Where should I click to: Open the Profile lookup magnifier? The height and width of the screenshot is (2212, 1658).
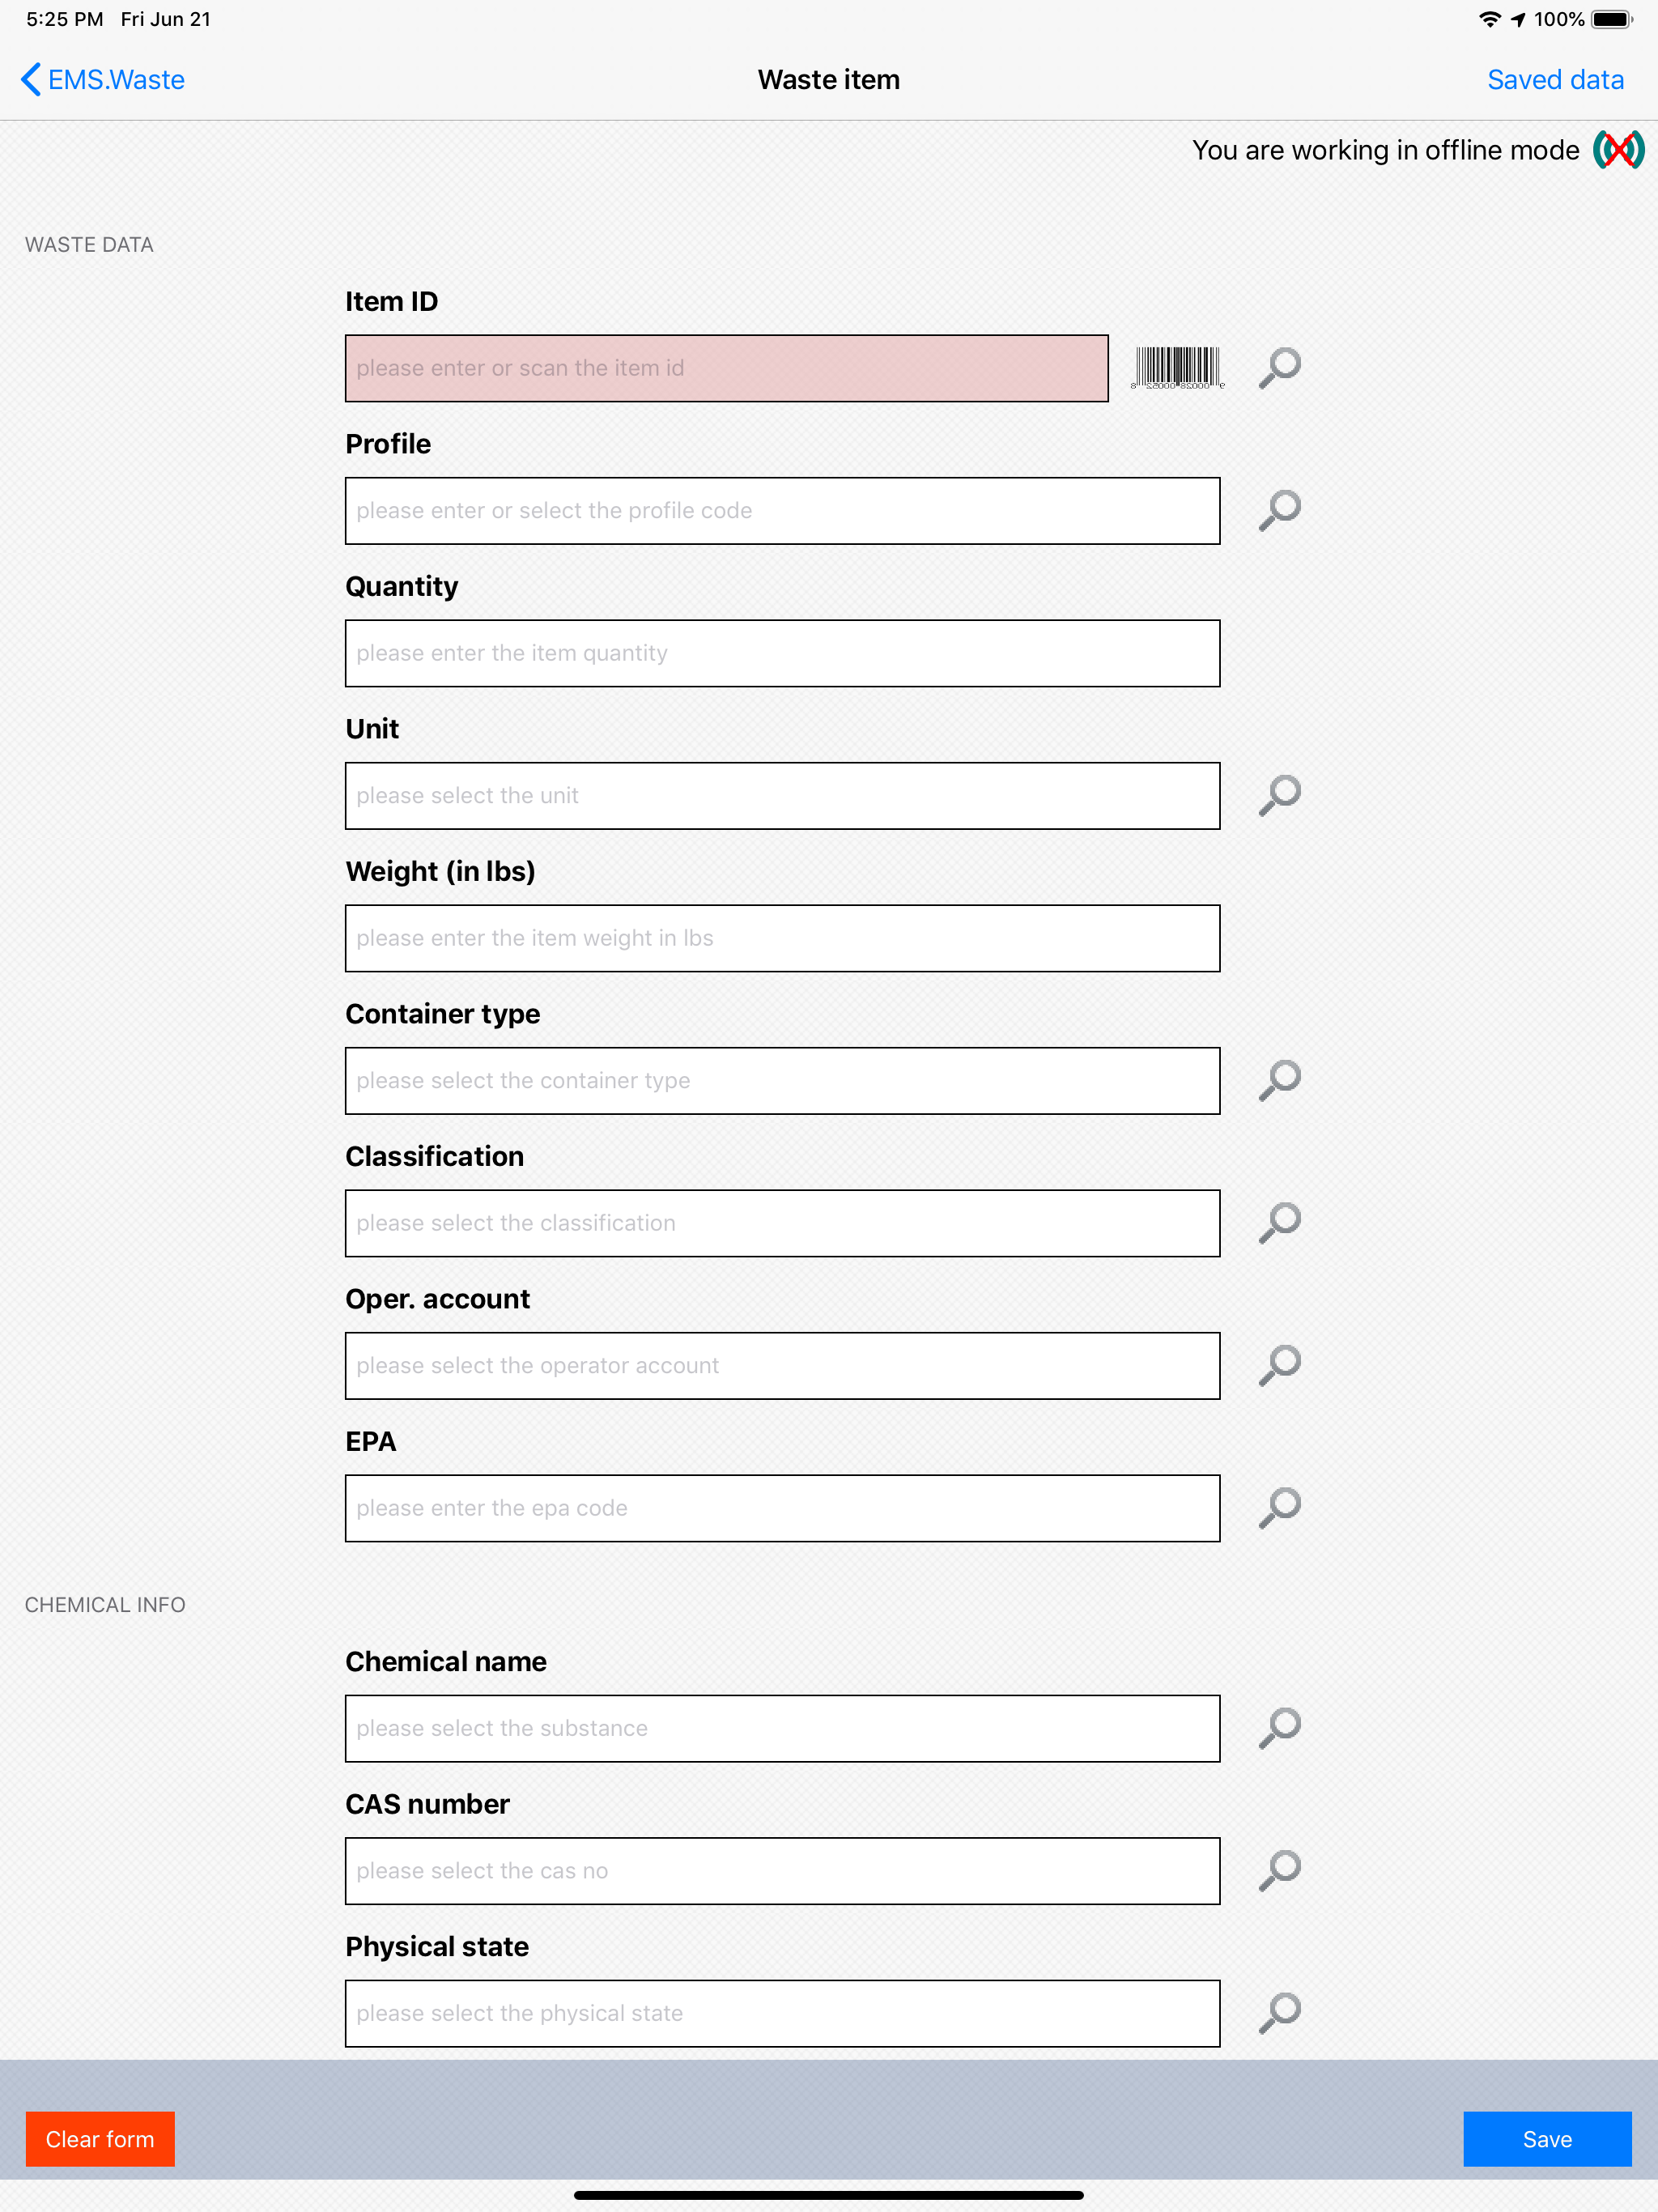click(1279, 510)
